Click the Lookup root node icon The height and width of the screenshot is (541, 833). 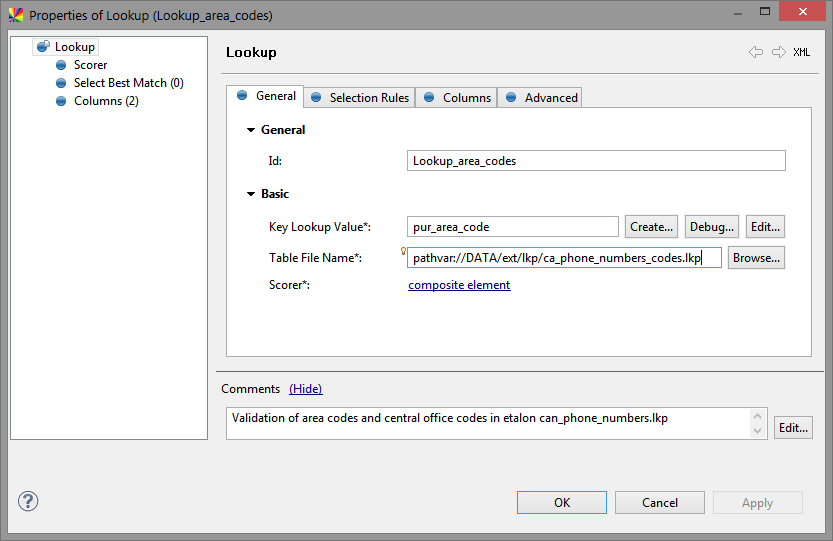(43, 47)
